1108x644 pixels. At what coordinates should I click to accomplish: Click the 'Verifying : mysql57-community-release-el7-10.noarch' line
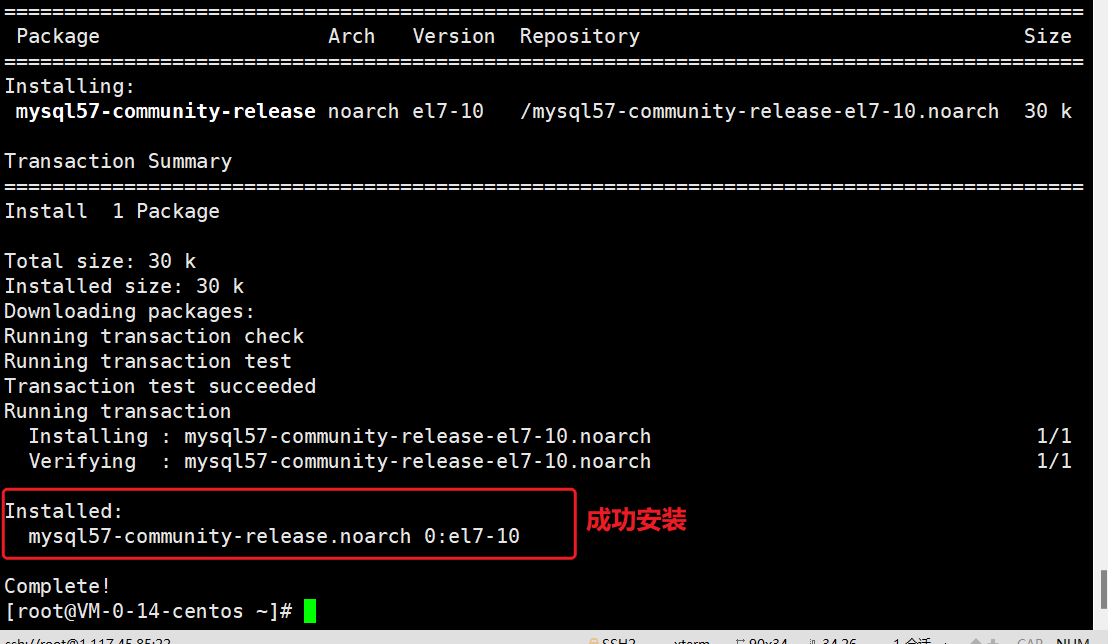click(339, 461)
